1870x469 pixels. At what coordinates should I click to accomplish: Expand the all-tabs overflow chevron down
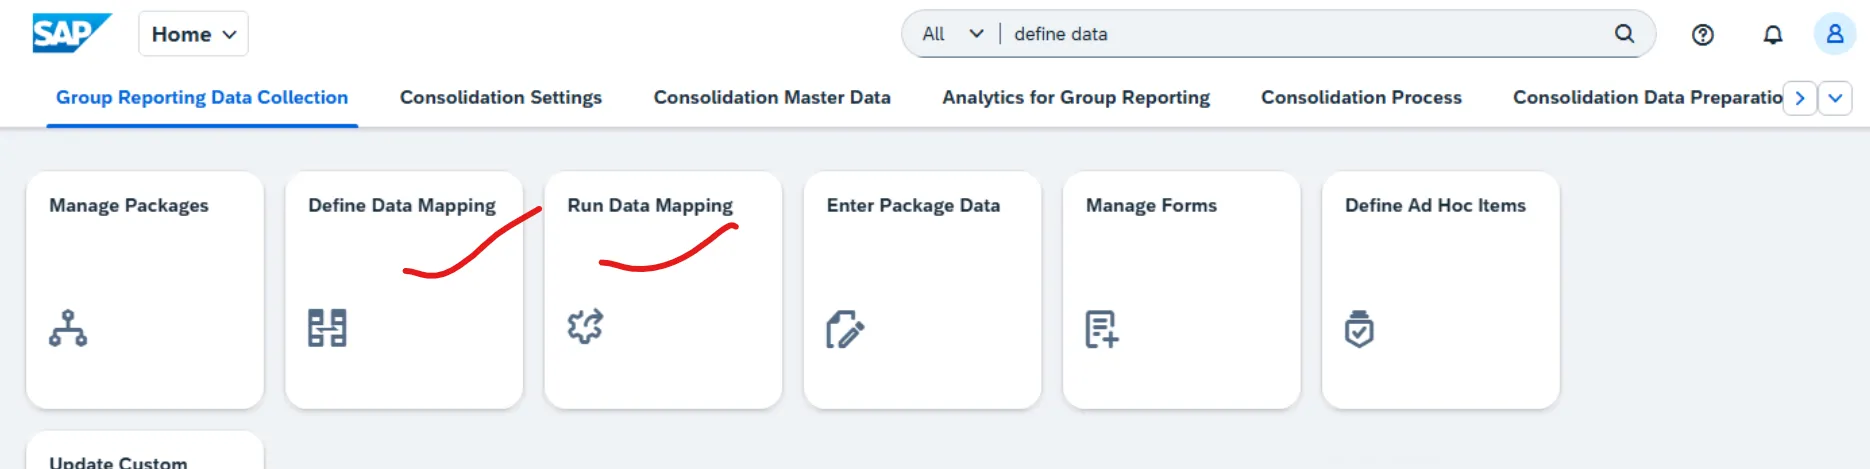tap(1835, 98)
